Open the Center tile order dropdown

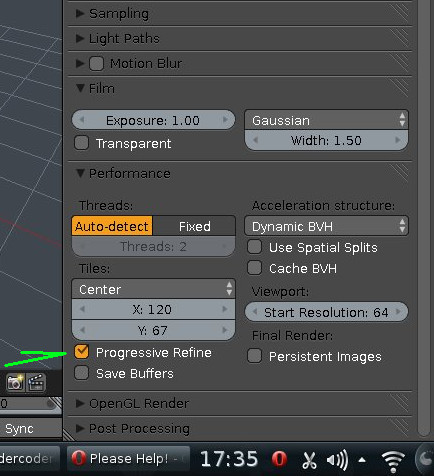[x=153, y=289]
